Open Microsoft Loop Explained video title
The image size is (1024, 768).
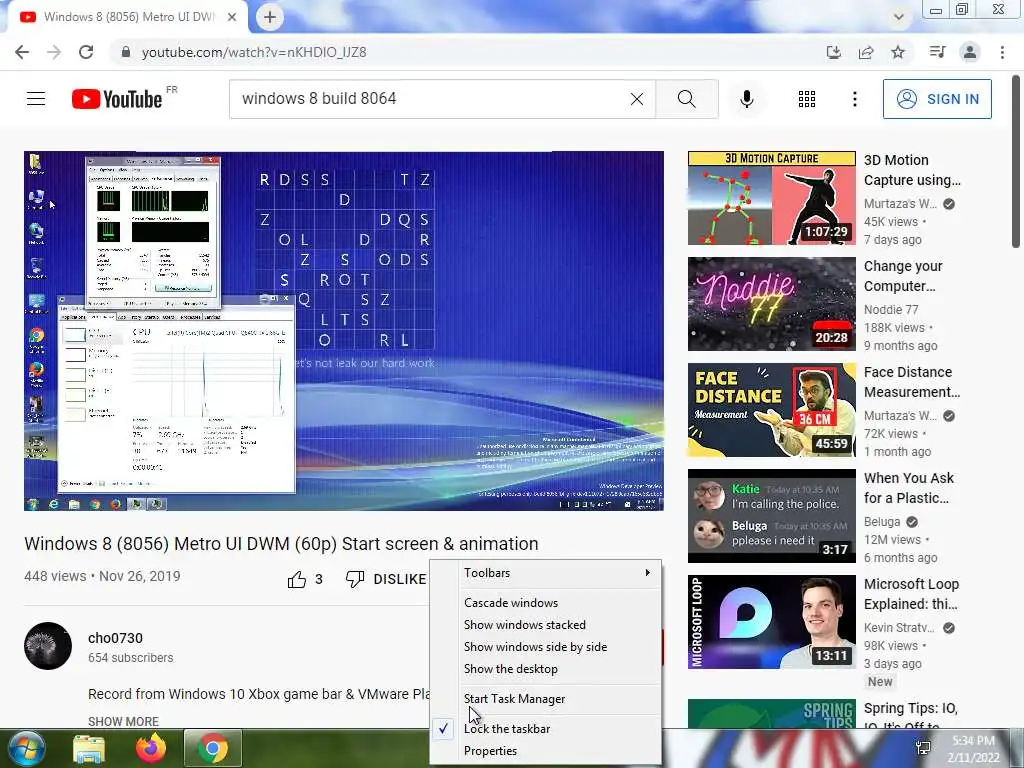click(911, 594)
